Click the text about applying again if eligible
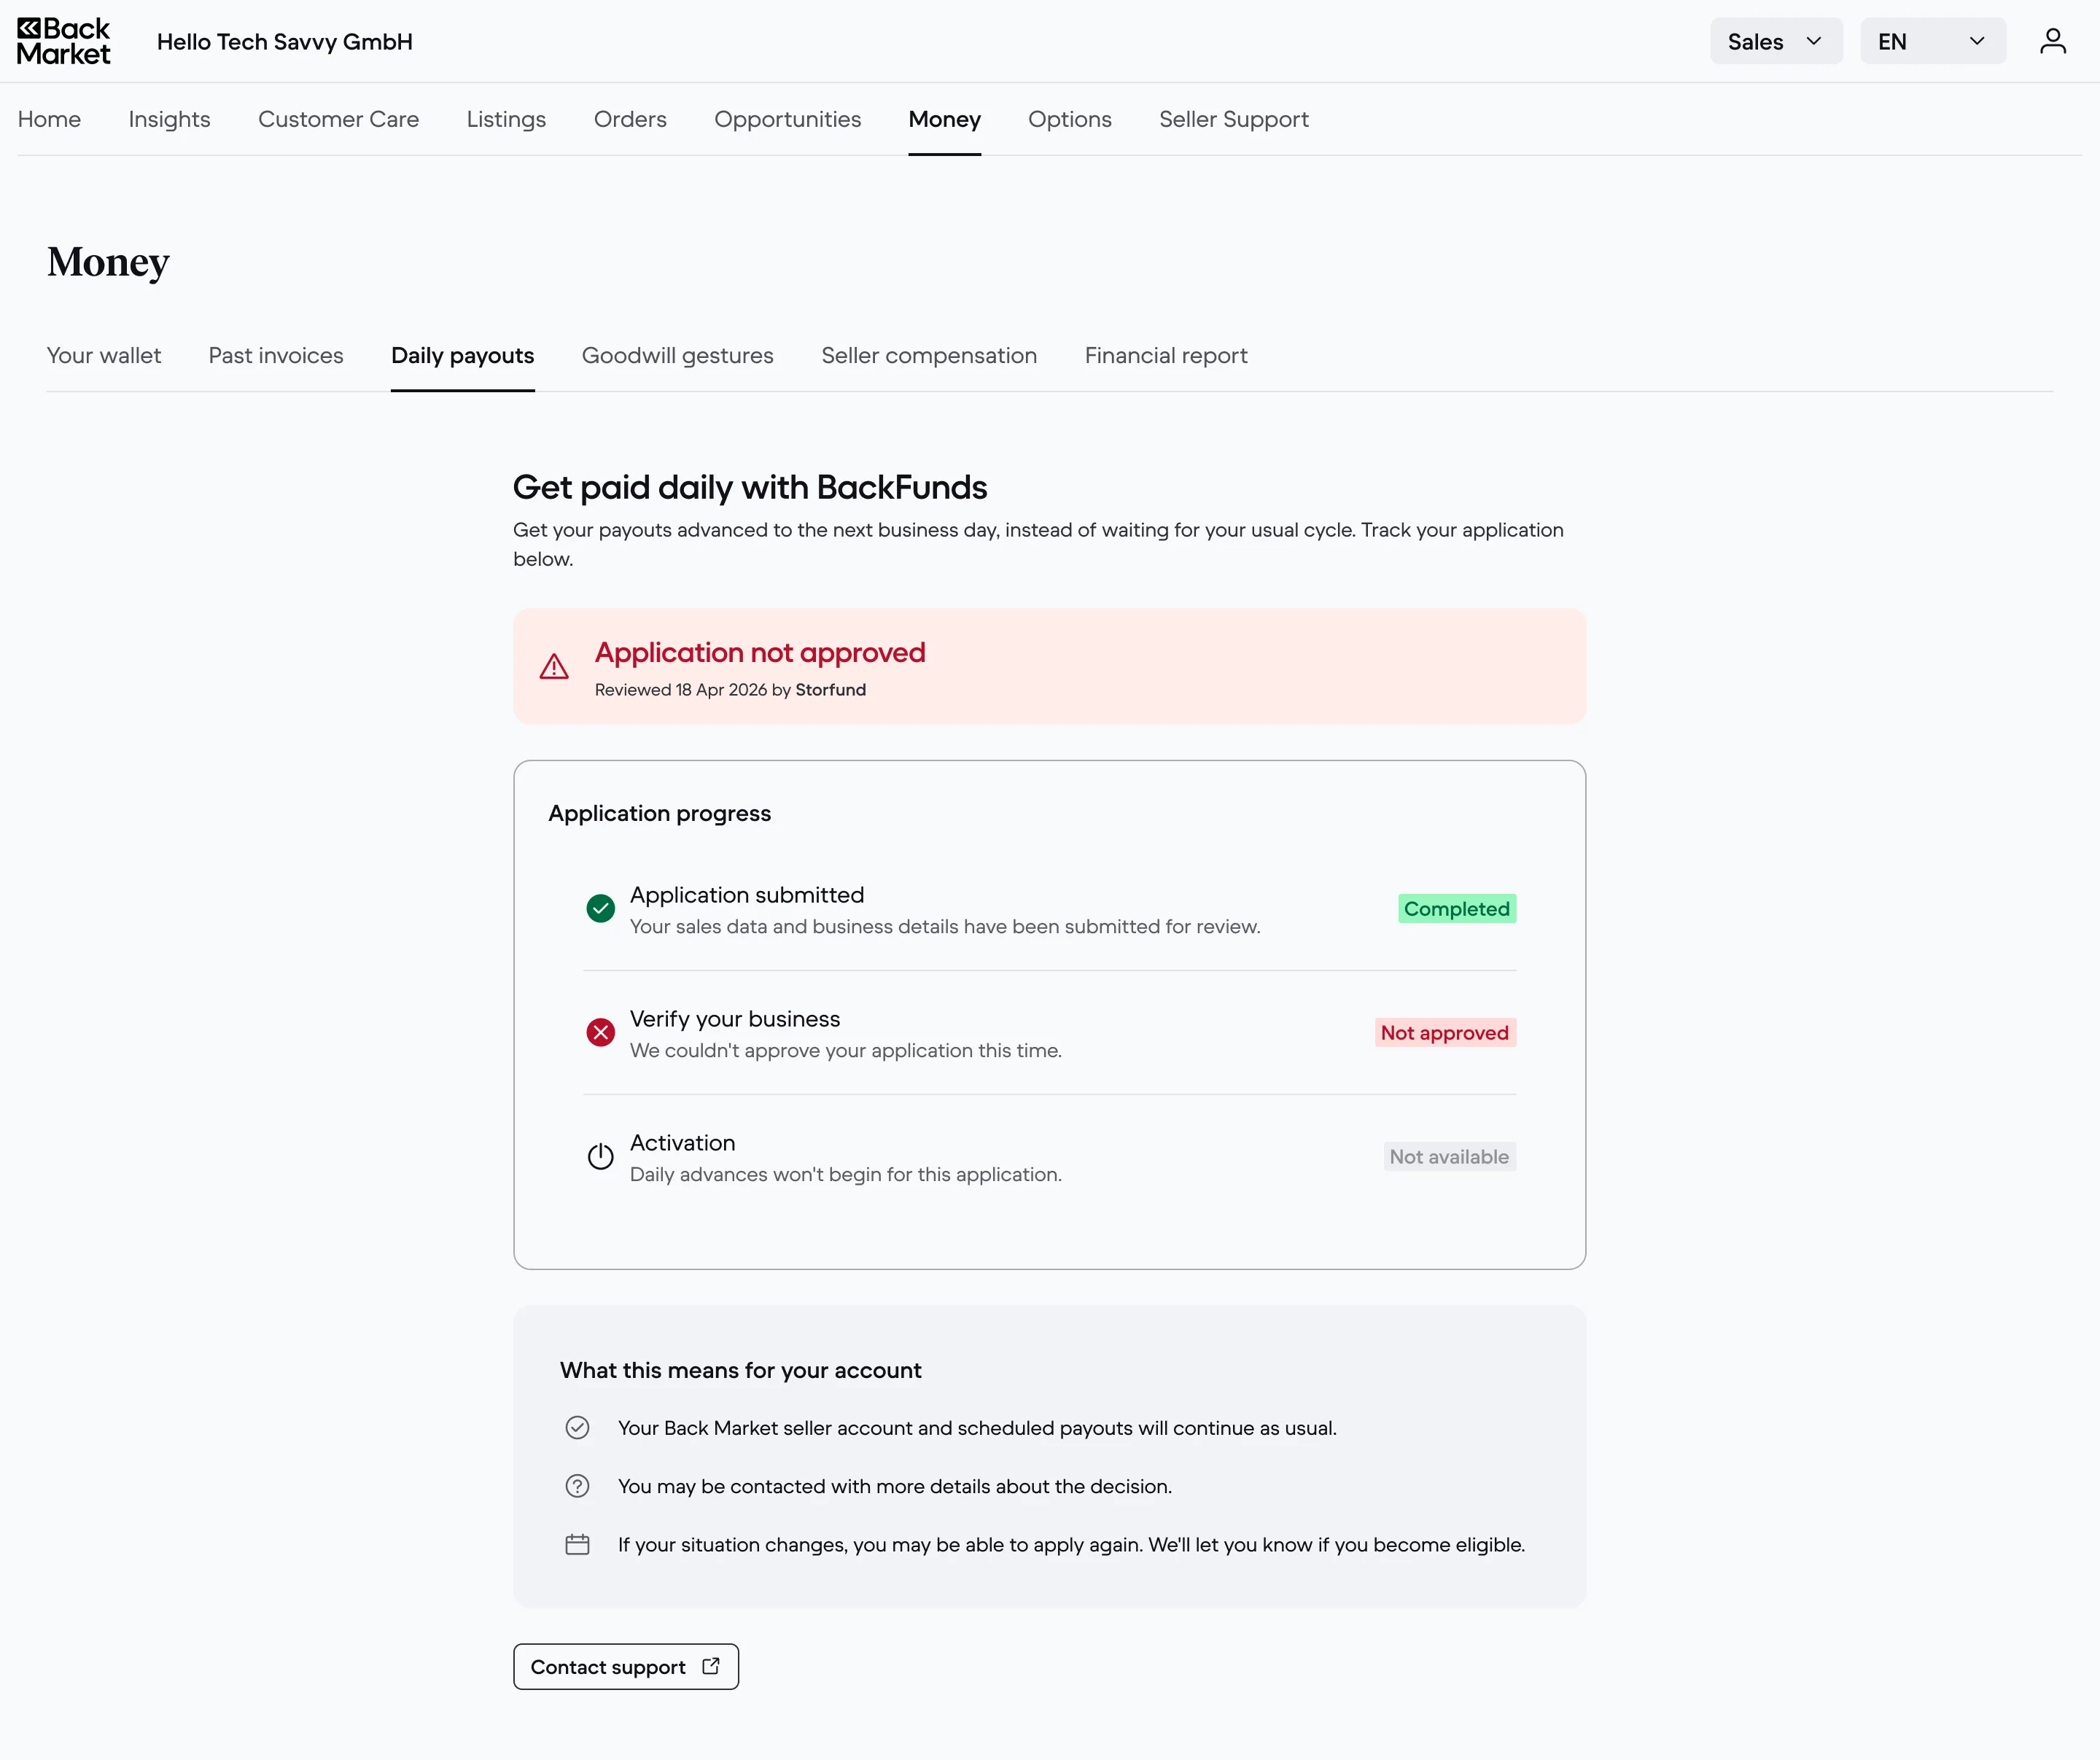2100x1760 pixels. coord(1071,1544)
